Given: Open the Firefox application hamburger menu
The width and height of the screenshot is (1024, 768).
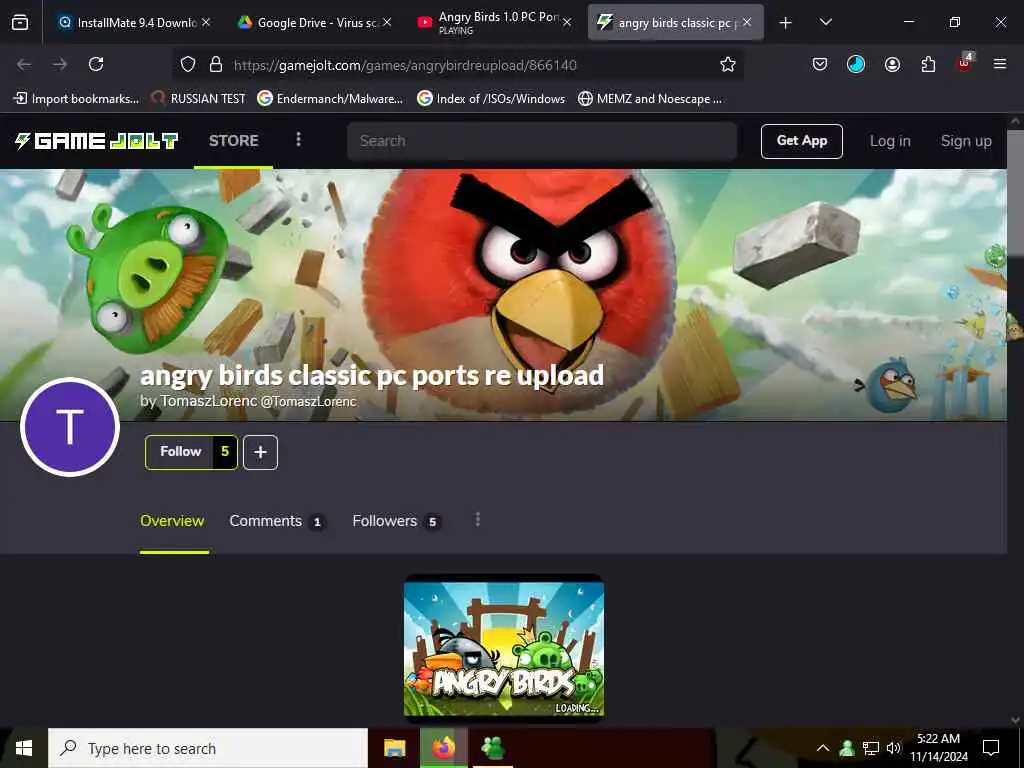Looking at the screenshot, I should pyautogui.click(x=1000, y=64).
